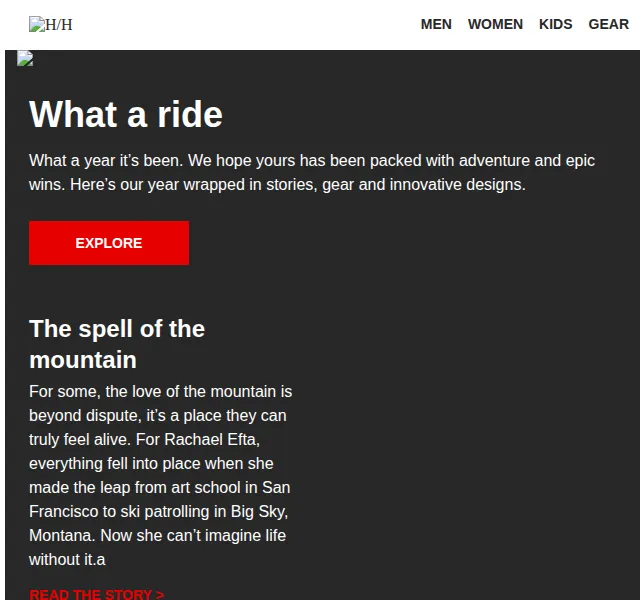Click the word Montana in the story
The height and width of the screenshot is (600, 640).
pos(60,536)
